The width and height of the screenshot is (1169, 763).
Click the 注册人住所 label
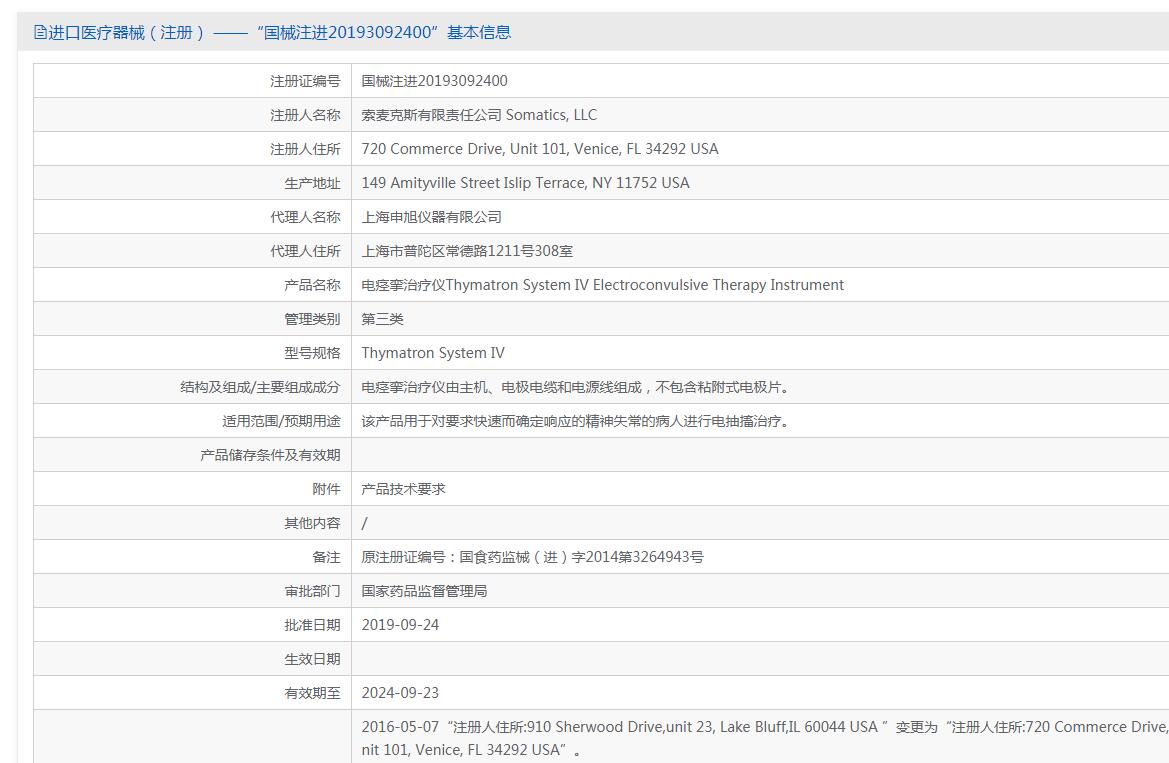click(x=305, y=149)
